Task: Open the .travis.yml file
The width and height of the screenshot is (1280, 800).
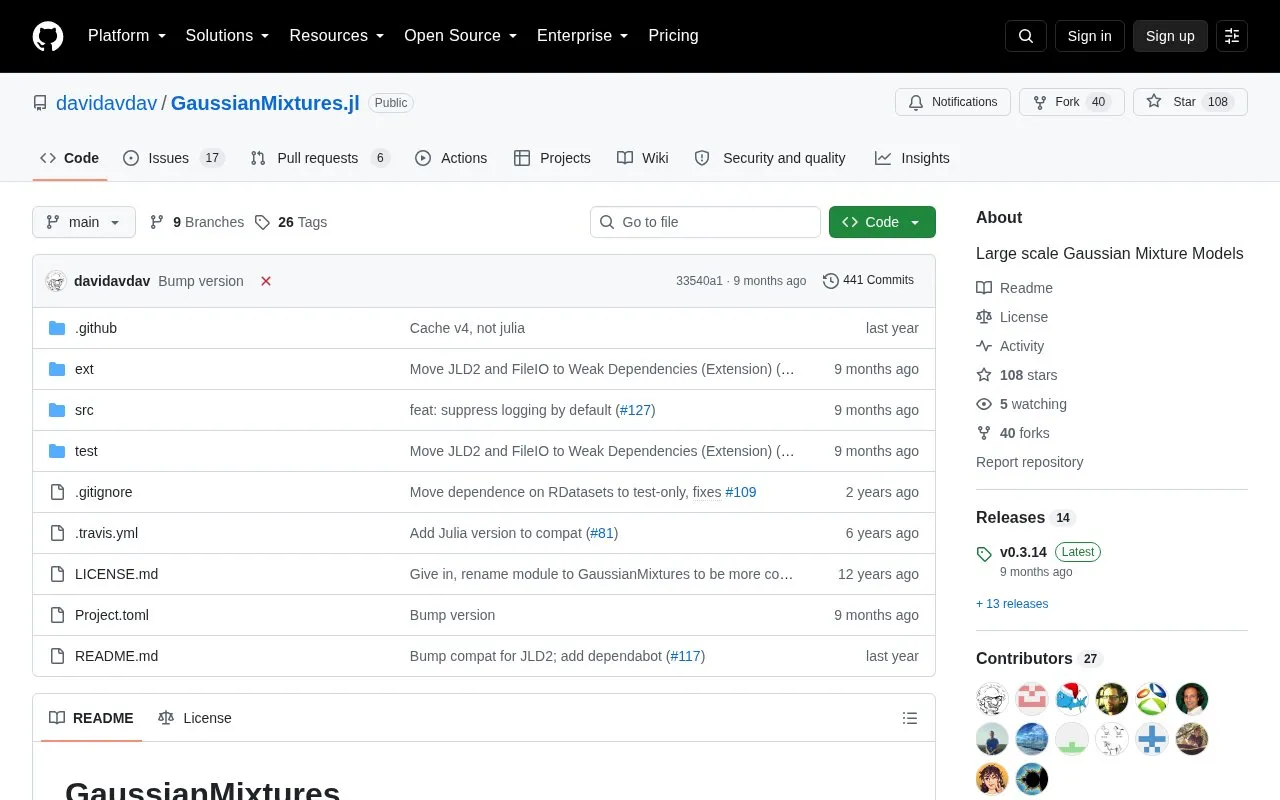Action: (x=106, y=533)
